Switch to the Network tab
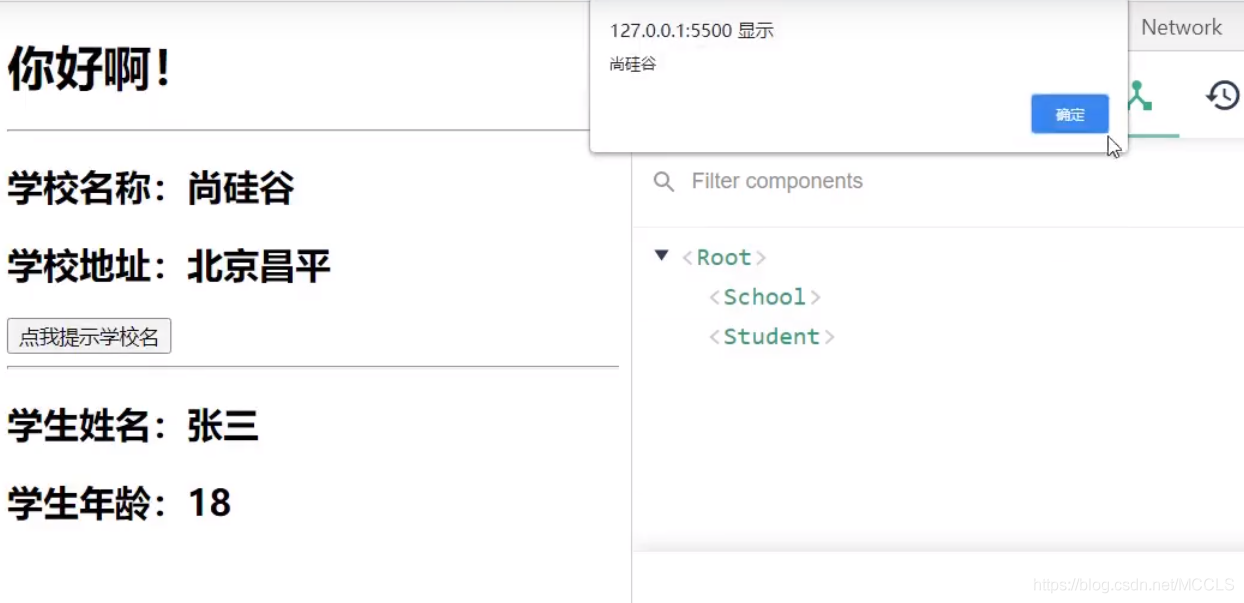Screen dimensions: 1244x603 pos(1181,28)
